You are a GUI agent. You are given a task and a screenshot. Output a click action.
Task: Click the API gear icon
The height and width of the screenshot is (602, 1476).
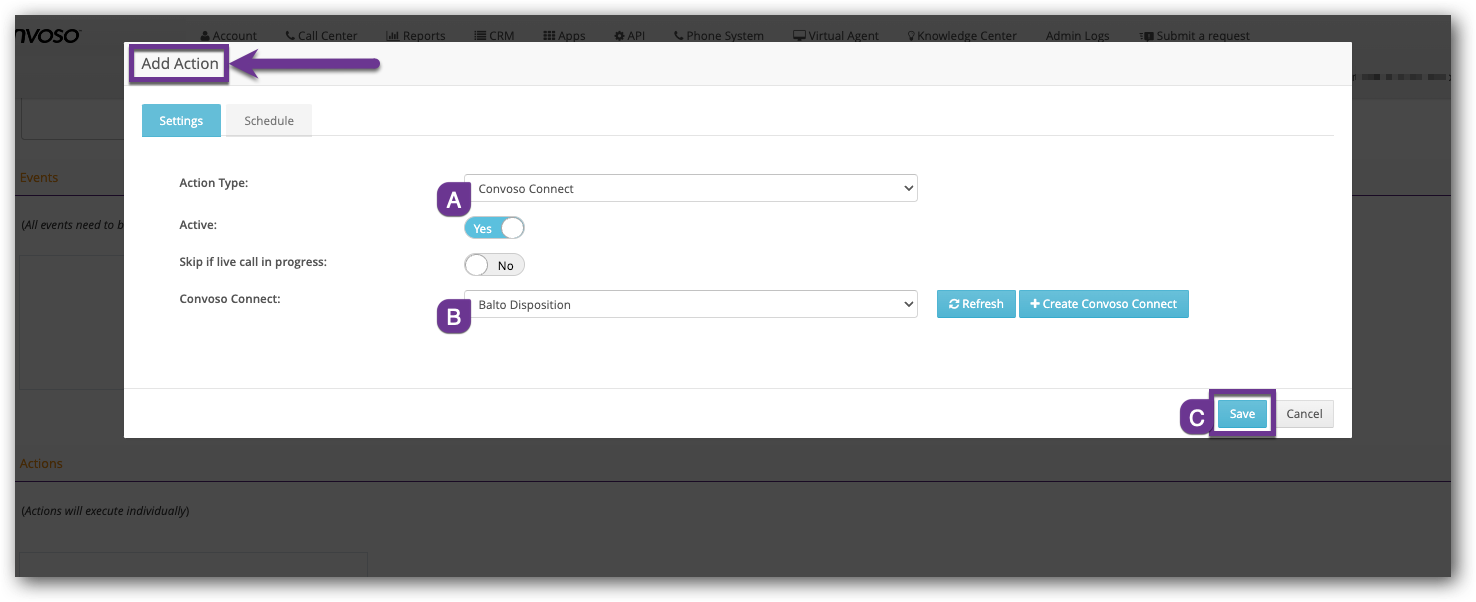click(x=619, y=36)
